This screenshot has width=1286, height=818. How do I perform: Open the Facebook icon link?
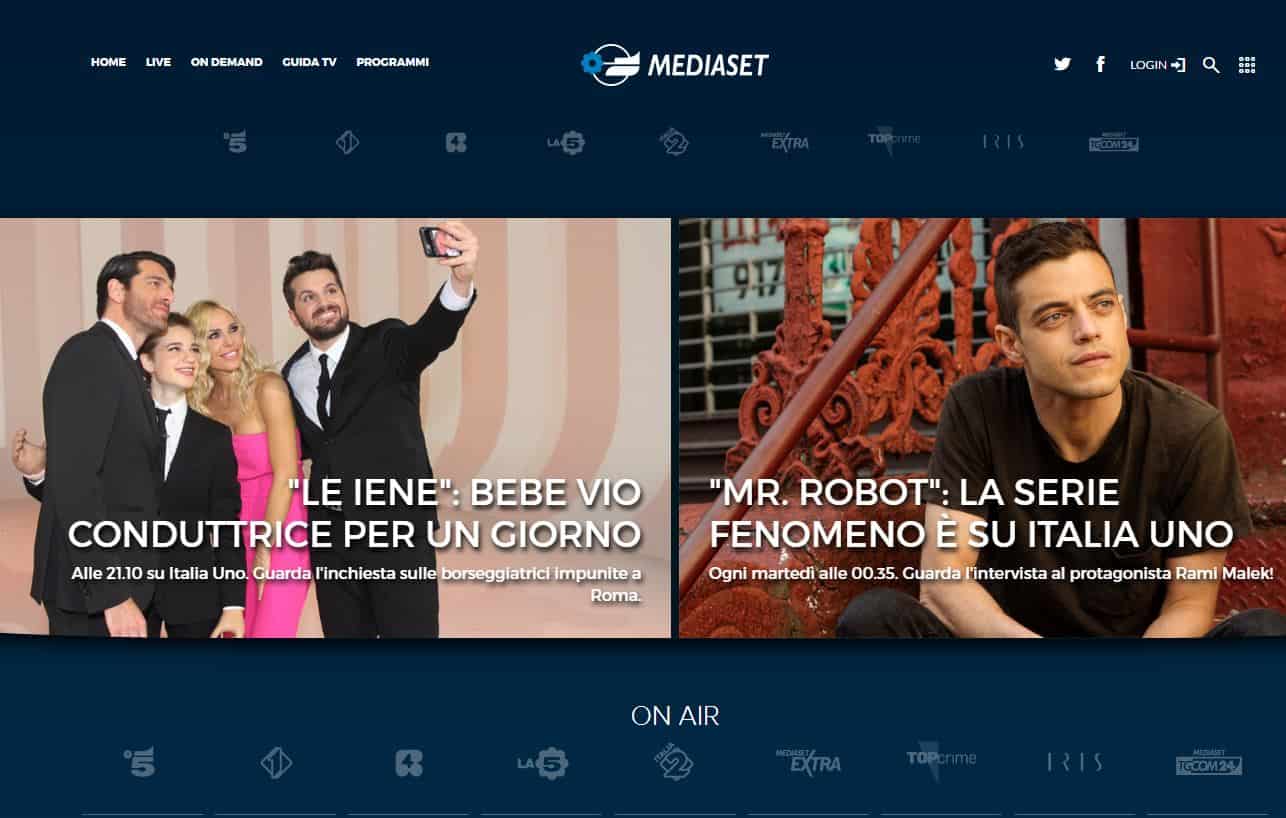1100,64
